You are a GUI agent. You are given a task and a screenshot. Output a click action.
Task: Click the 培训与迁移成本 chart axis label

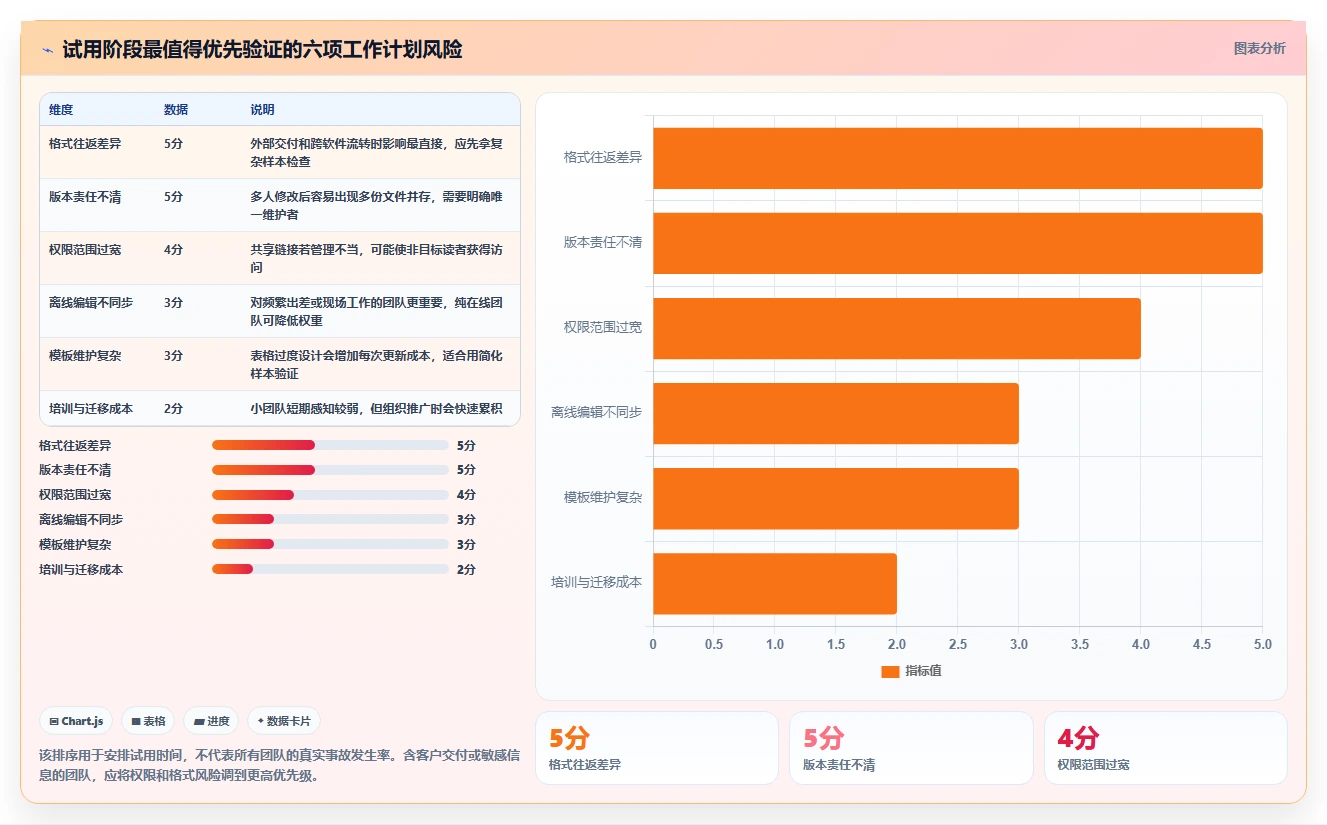[x=597, y=582]
